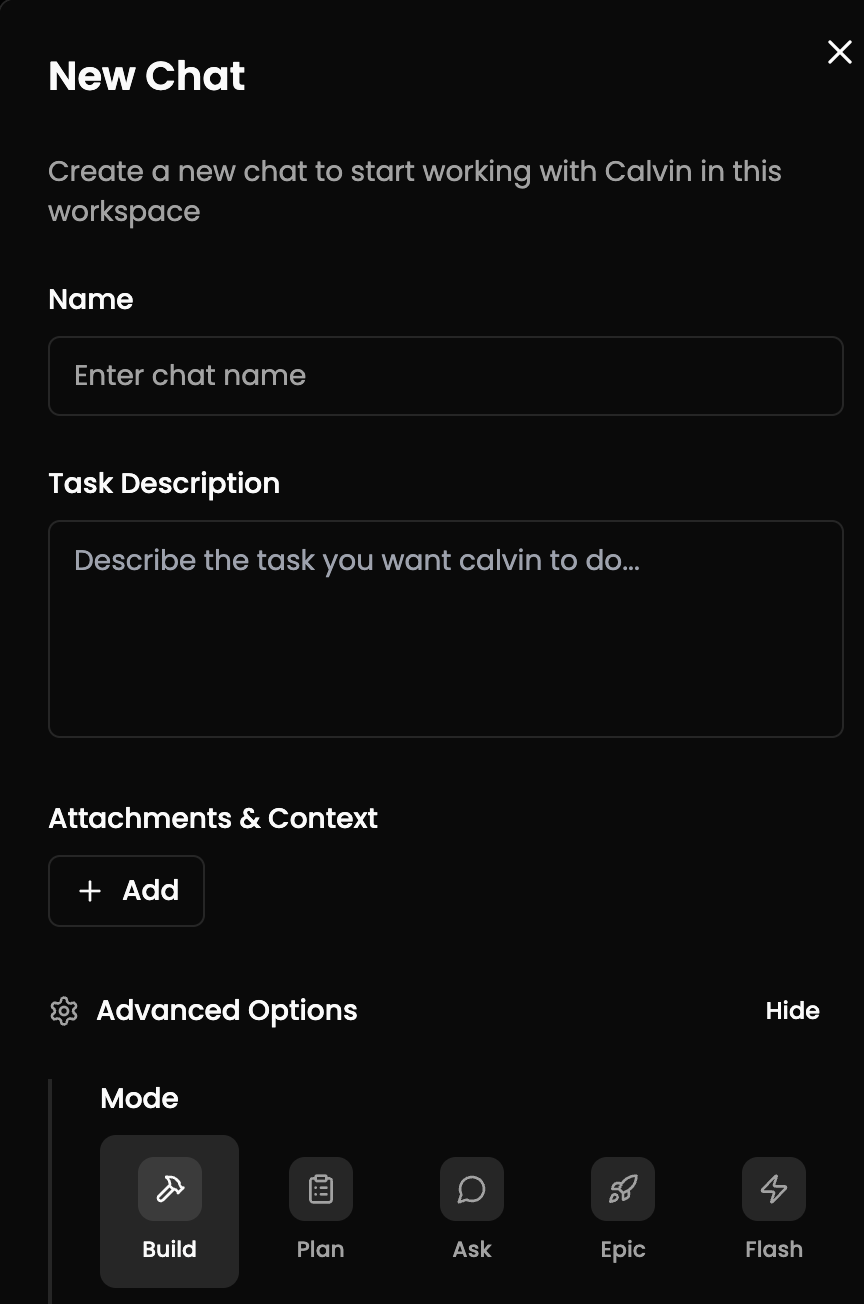The image size is (864, 1304).
Task: Click the Advanced Options gear icon
Action: point(64,1011)
